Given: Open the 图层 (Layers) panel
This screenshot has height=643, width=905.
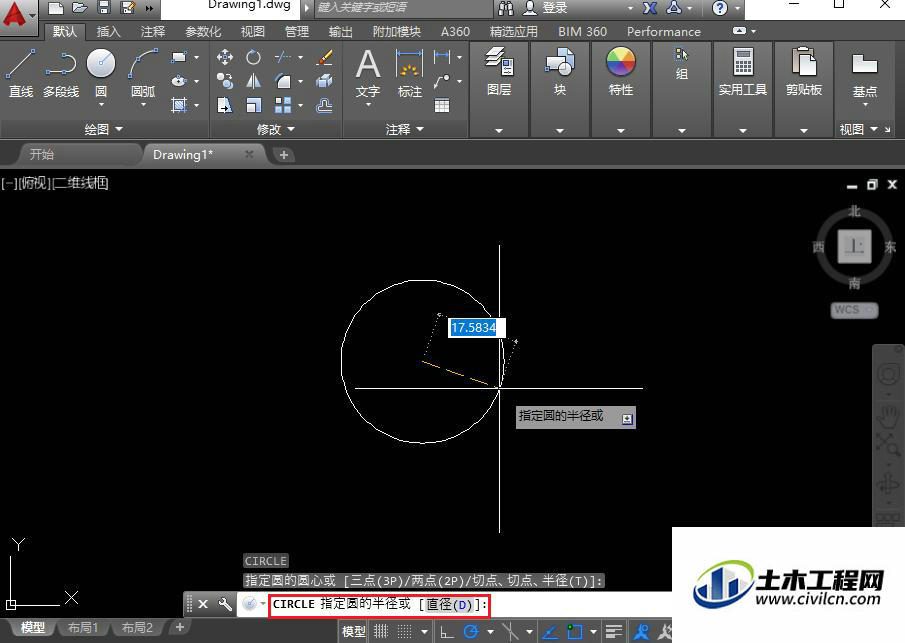Looking at the screenshot, I should (499, 72).
